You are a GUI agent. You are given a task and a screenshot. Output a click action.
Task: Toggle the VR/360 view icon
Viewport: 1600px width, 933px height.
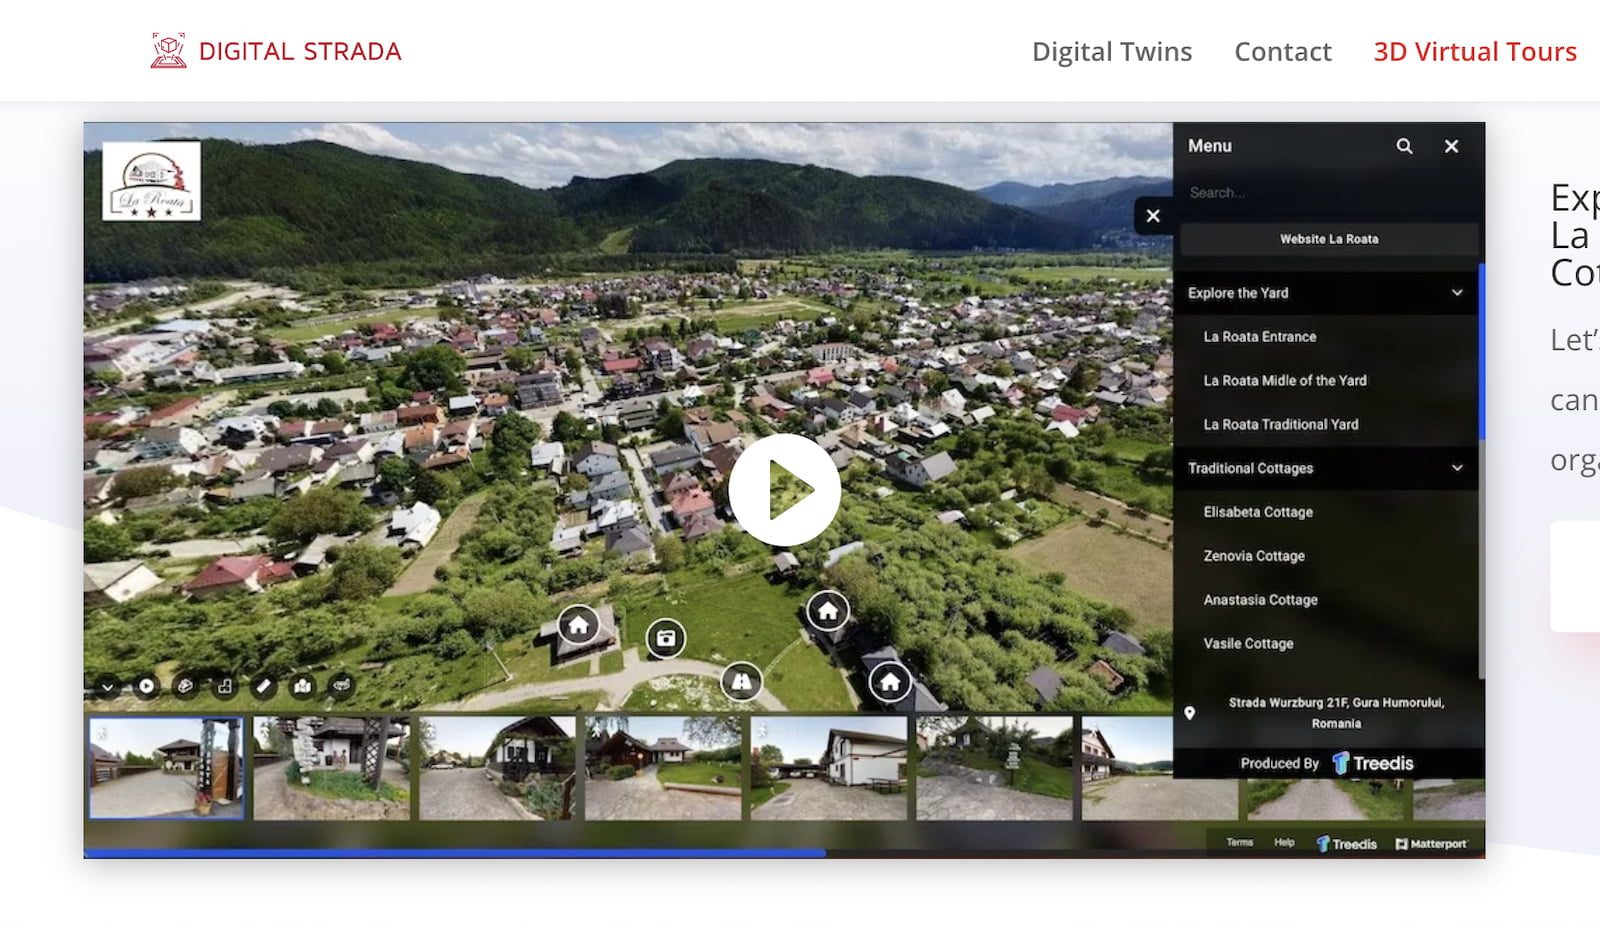[x=342, y=686]
